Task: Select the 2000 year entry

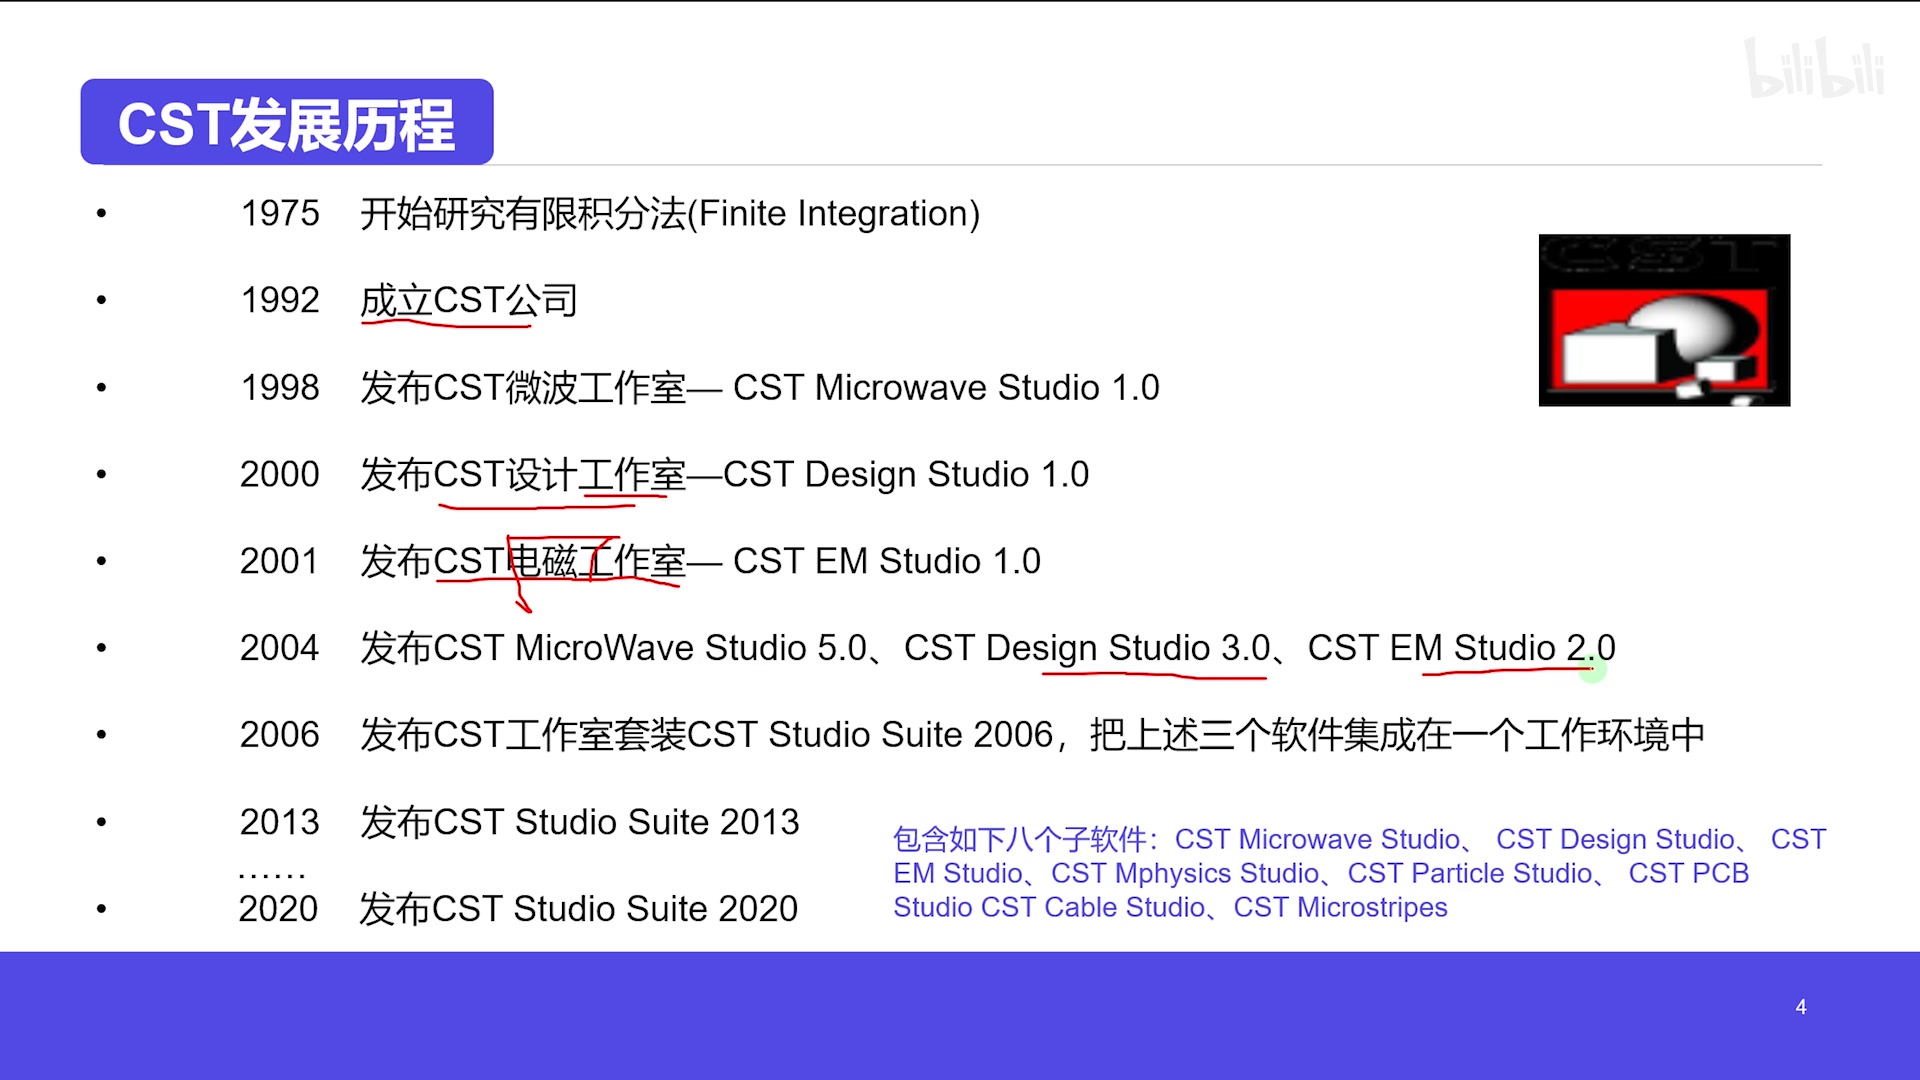Action: [280, 474]
